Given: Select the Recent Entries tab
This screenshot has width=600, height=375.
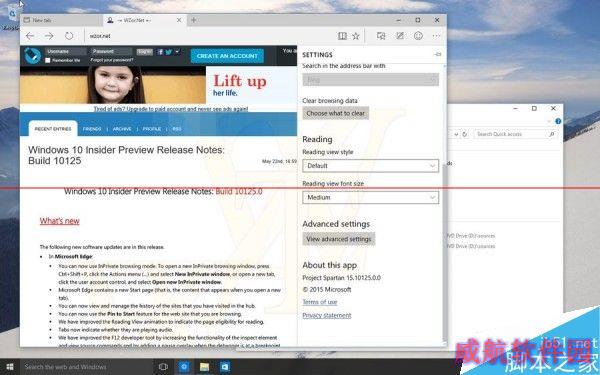Looking at the screenshot, I should 53,129.
